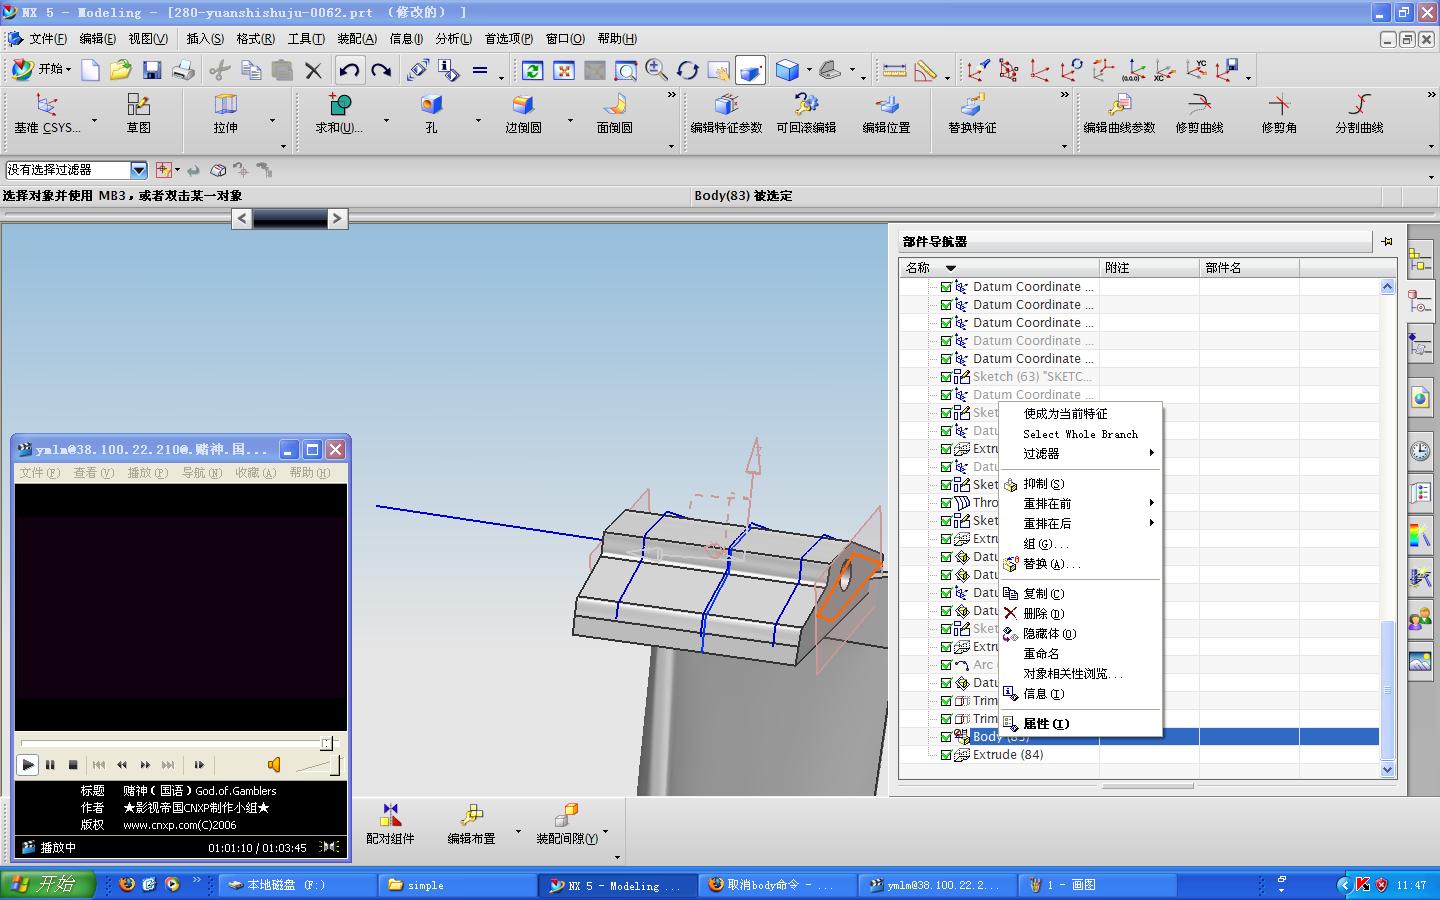Click the Undo arrow icon
The height and width of the screenshot is (900, 1440).
tap(348, 70)
